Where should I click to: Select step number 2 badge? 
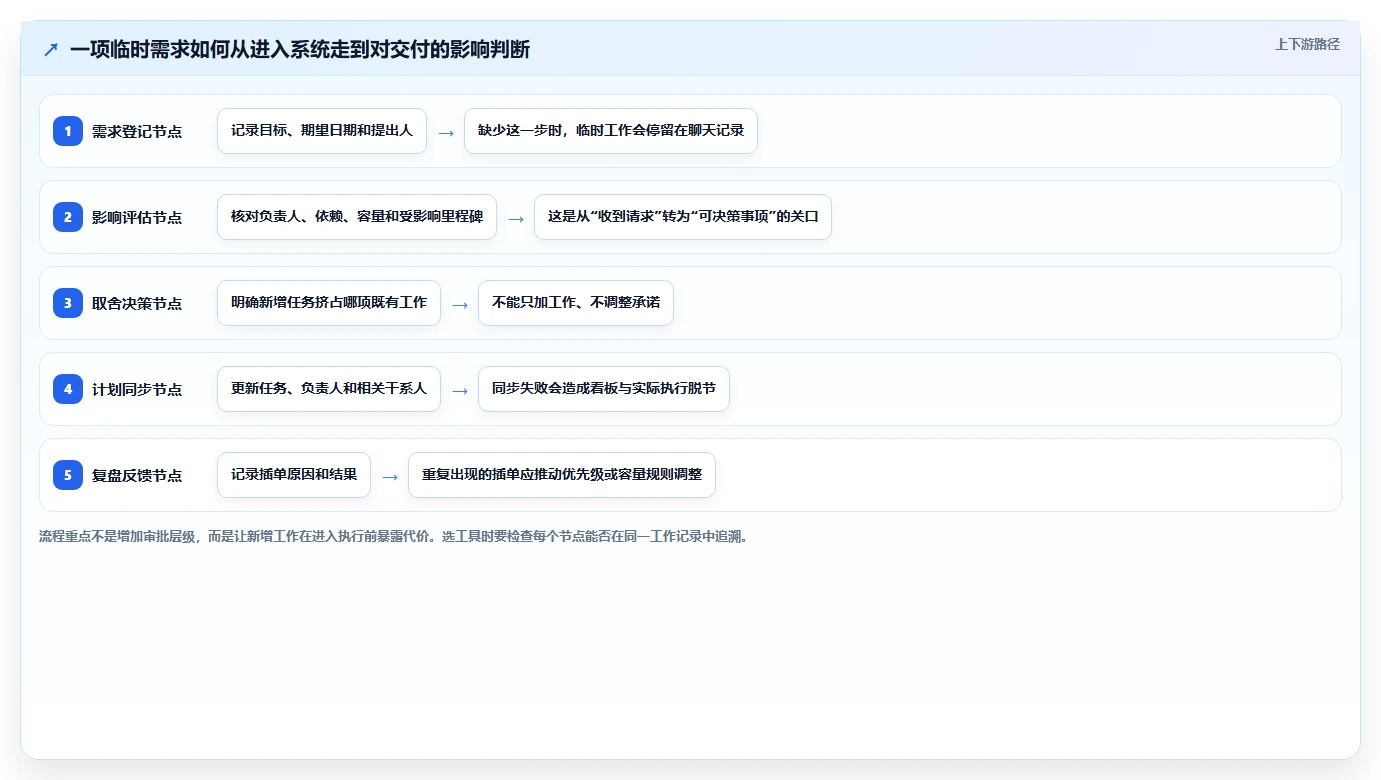[x=68, y=217]
